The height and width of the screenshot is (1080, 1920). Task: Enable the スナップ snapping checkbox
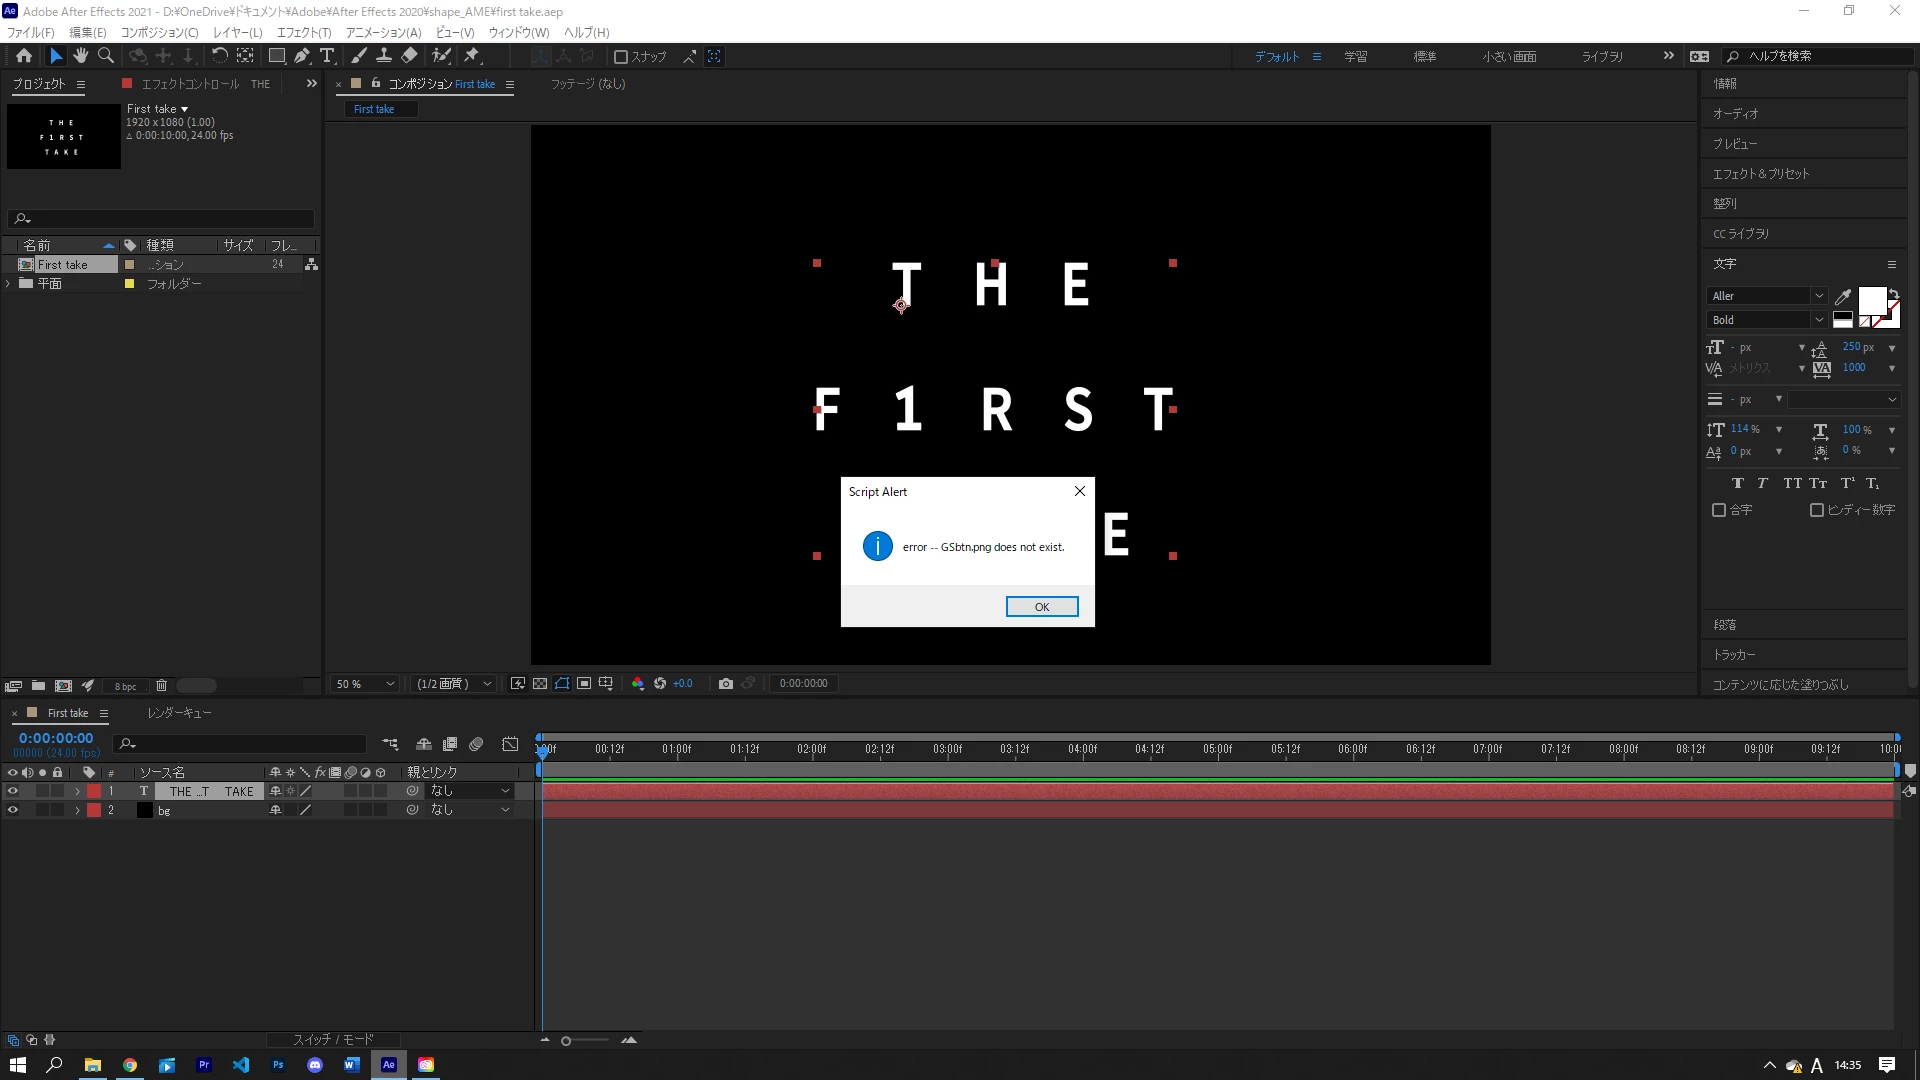click(x=621, y=57)
